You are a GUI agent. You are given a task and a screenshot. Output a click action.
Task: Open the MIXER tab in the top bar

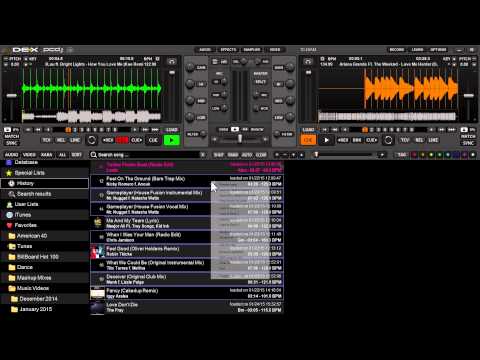click(x=205, y=50)
